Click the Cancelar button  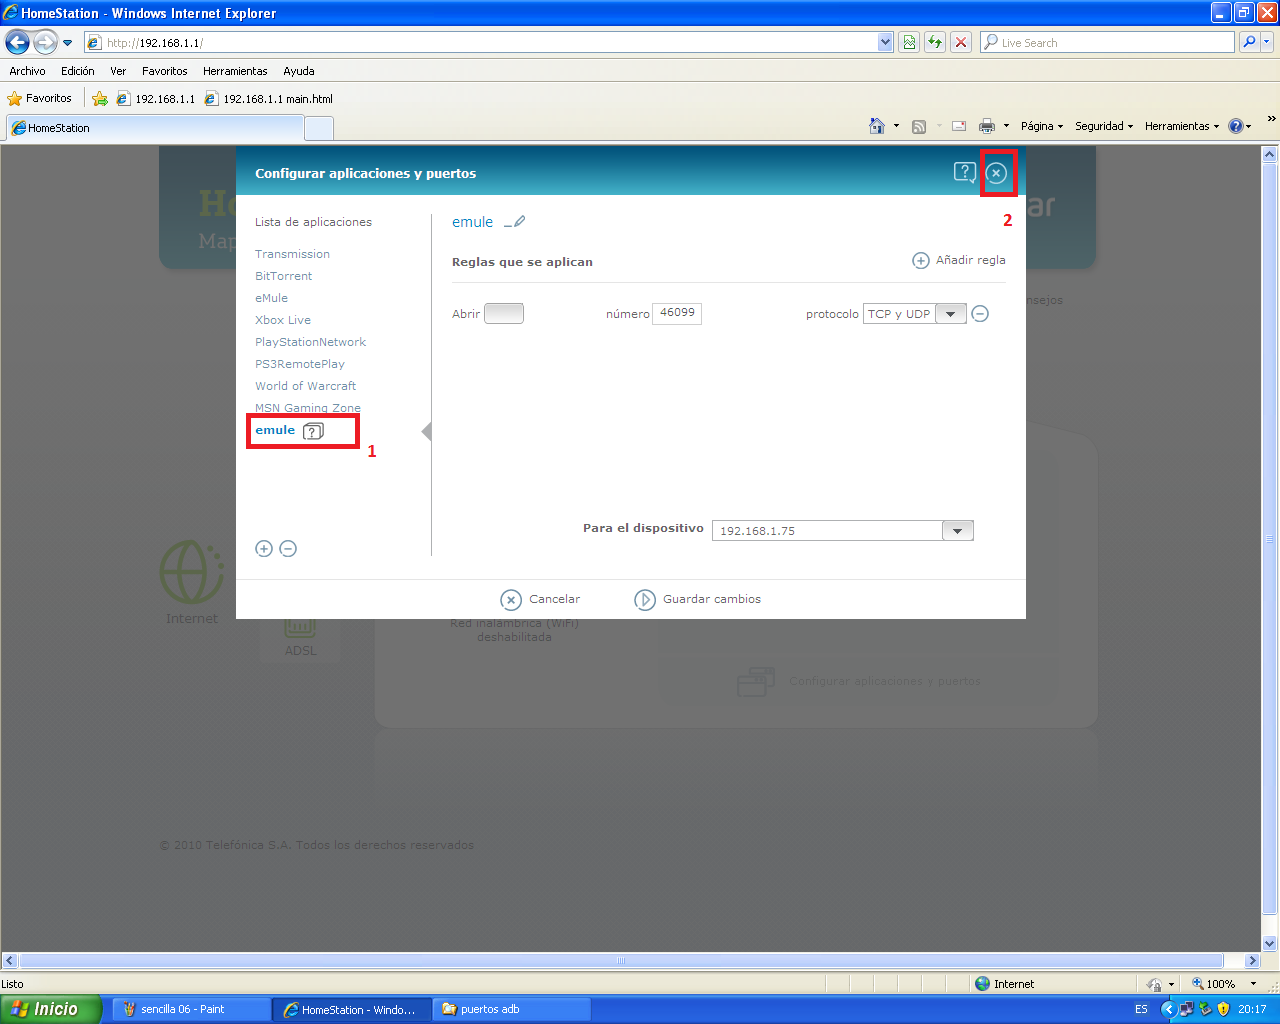pos(540,599)
